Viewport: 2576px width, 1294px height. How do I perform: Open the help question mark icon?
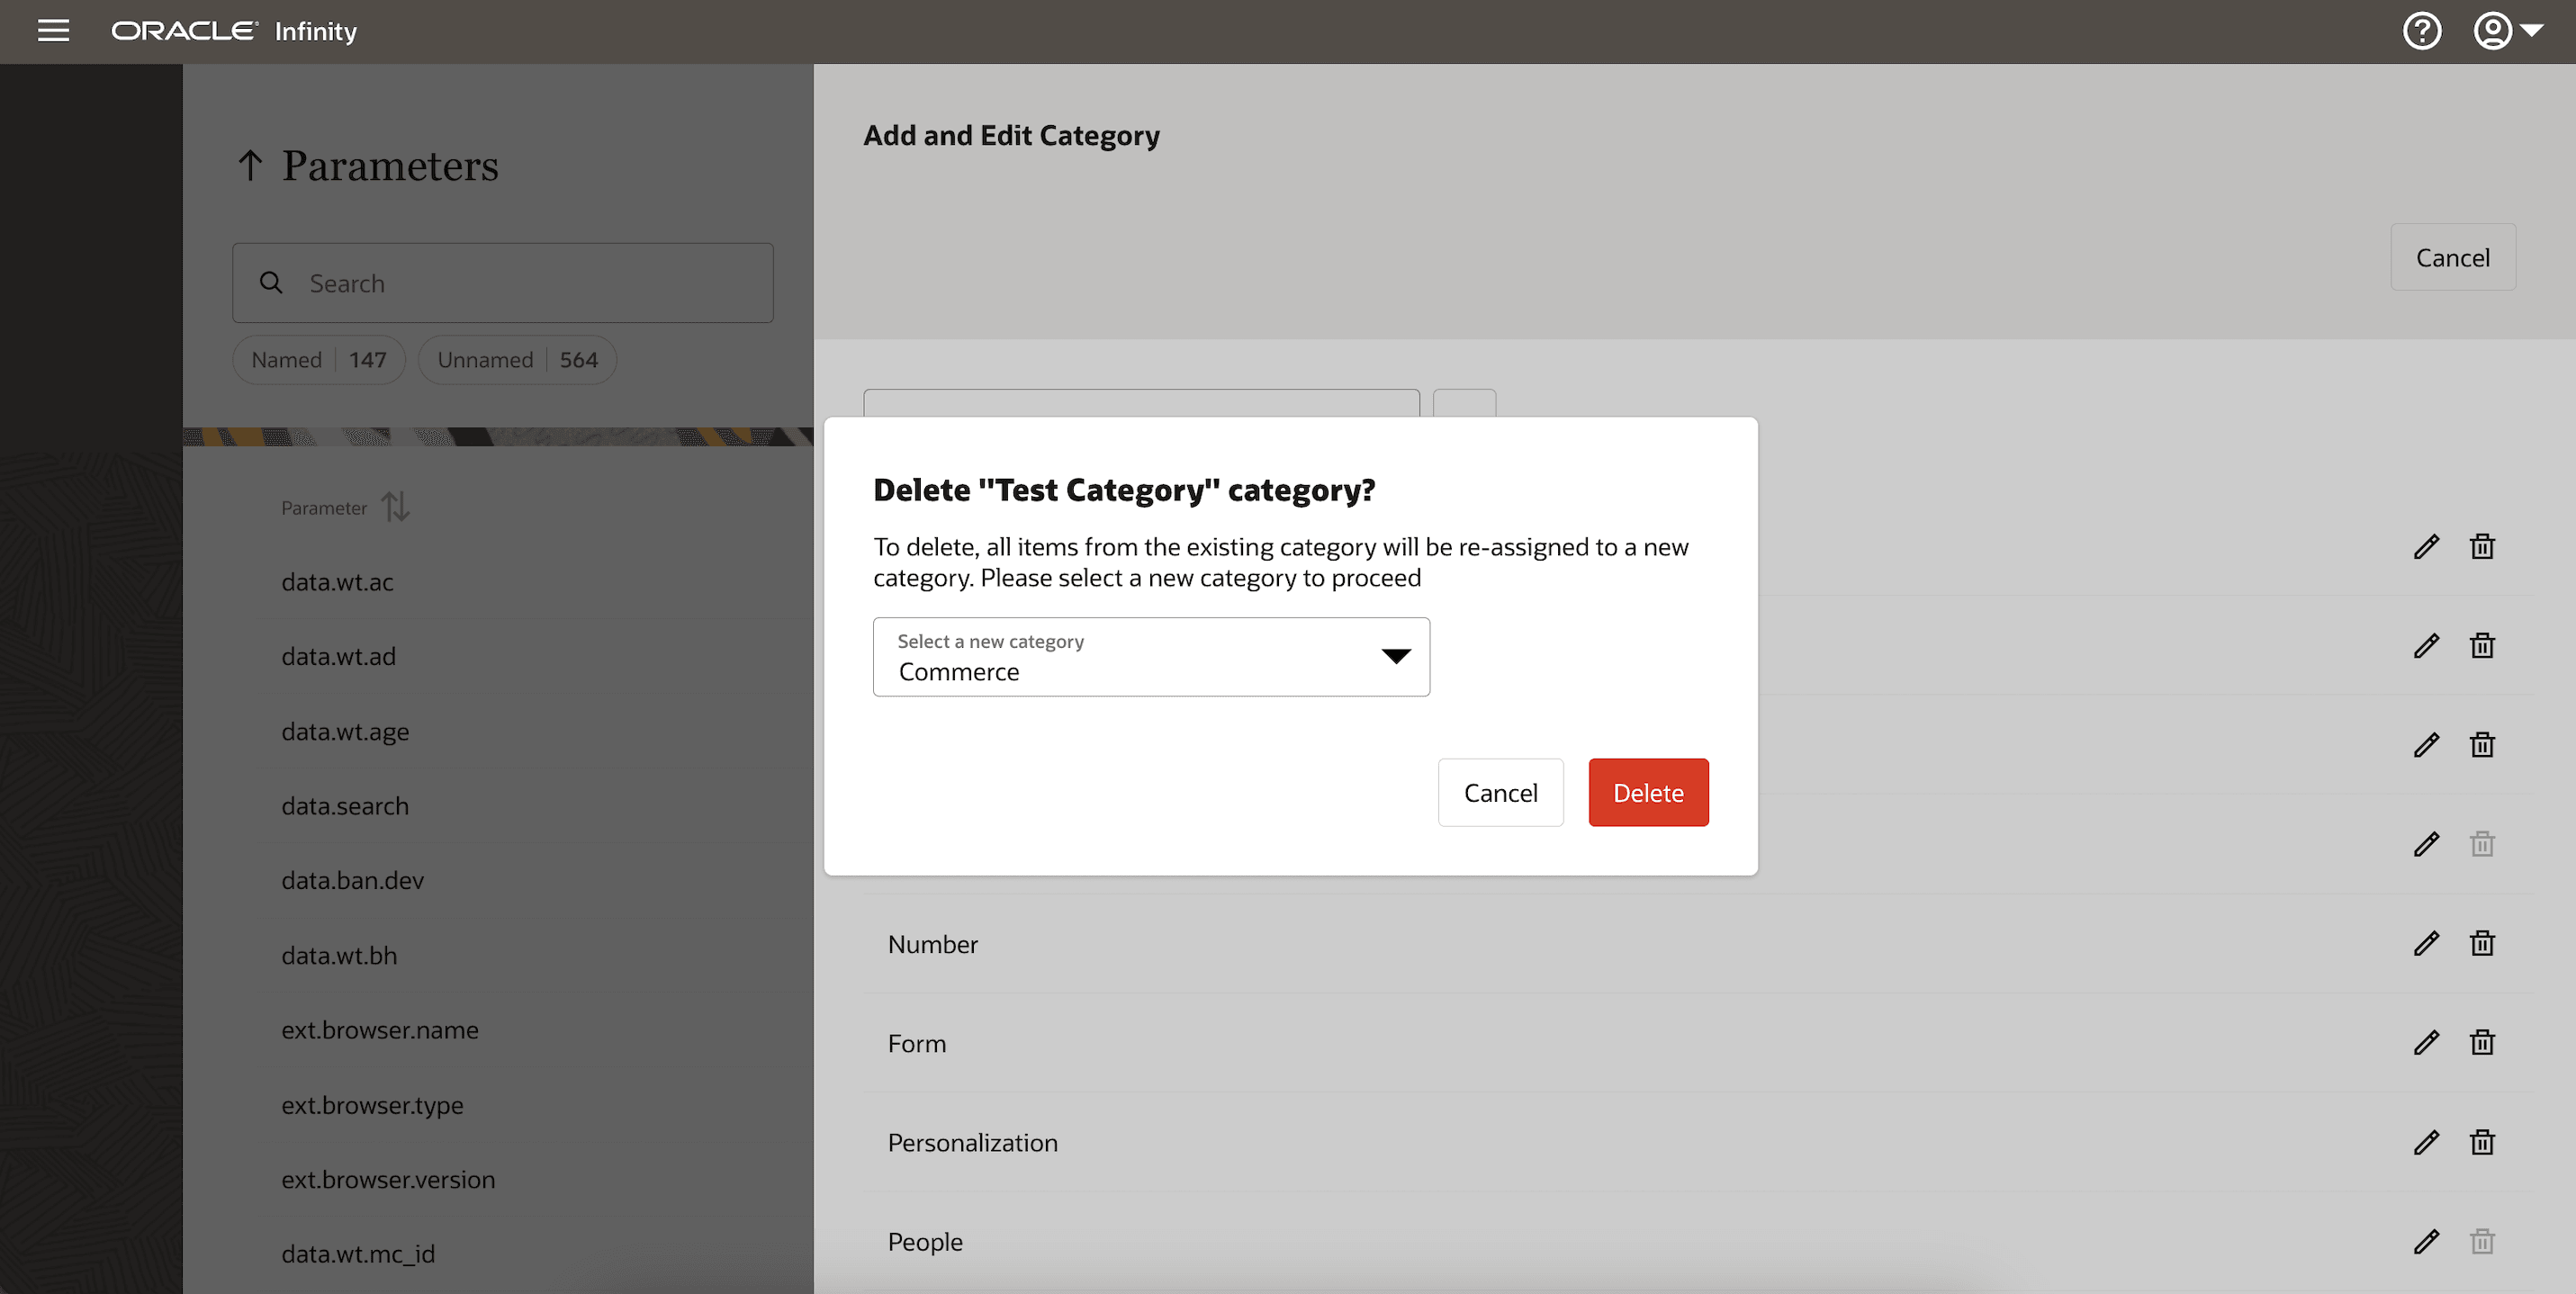click(2422, 31)
